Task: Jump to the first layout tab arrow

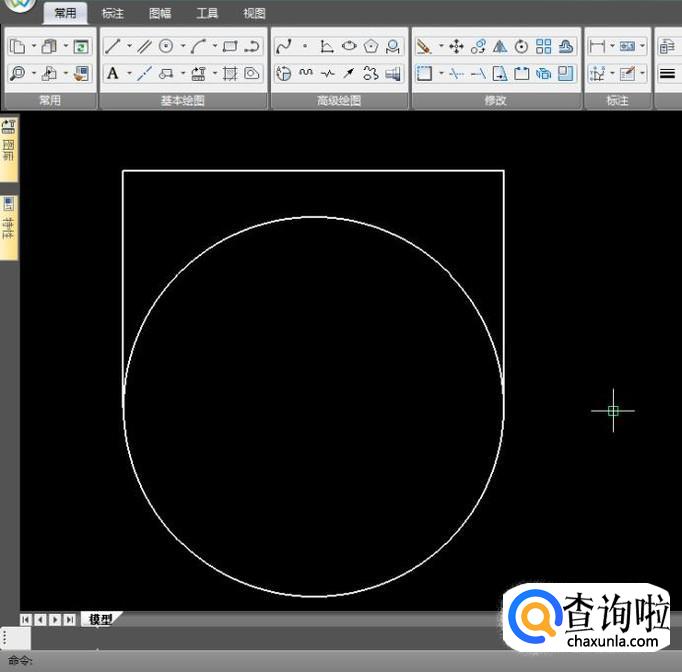Action: click(26, 620)
